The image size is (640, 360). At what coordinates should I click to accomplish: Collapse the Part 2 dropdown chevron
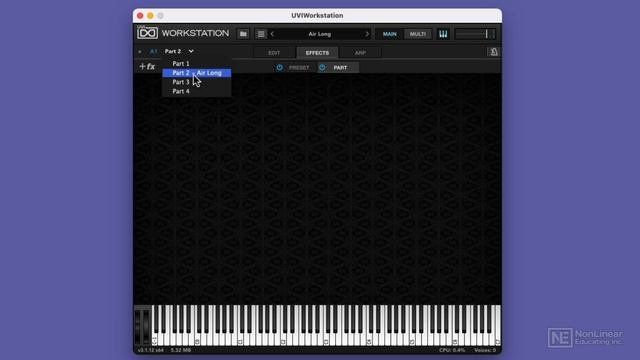[x=191, y=51]
